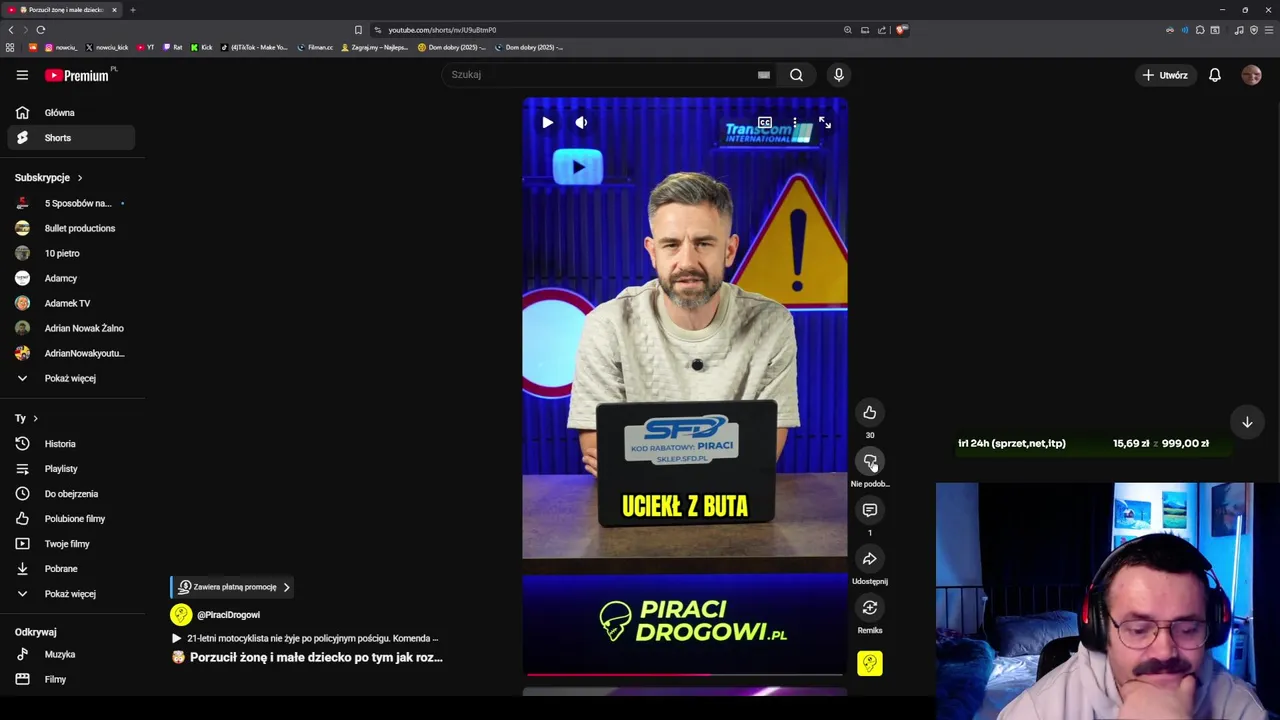The height and width of the screenshot is (720, 1280).
Task: Dislike the Short (Nie podoba)
Action: click(x=870, y=461)
